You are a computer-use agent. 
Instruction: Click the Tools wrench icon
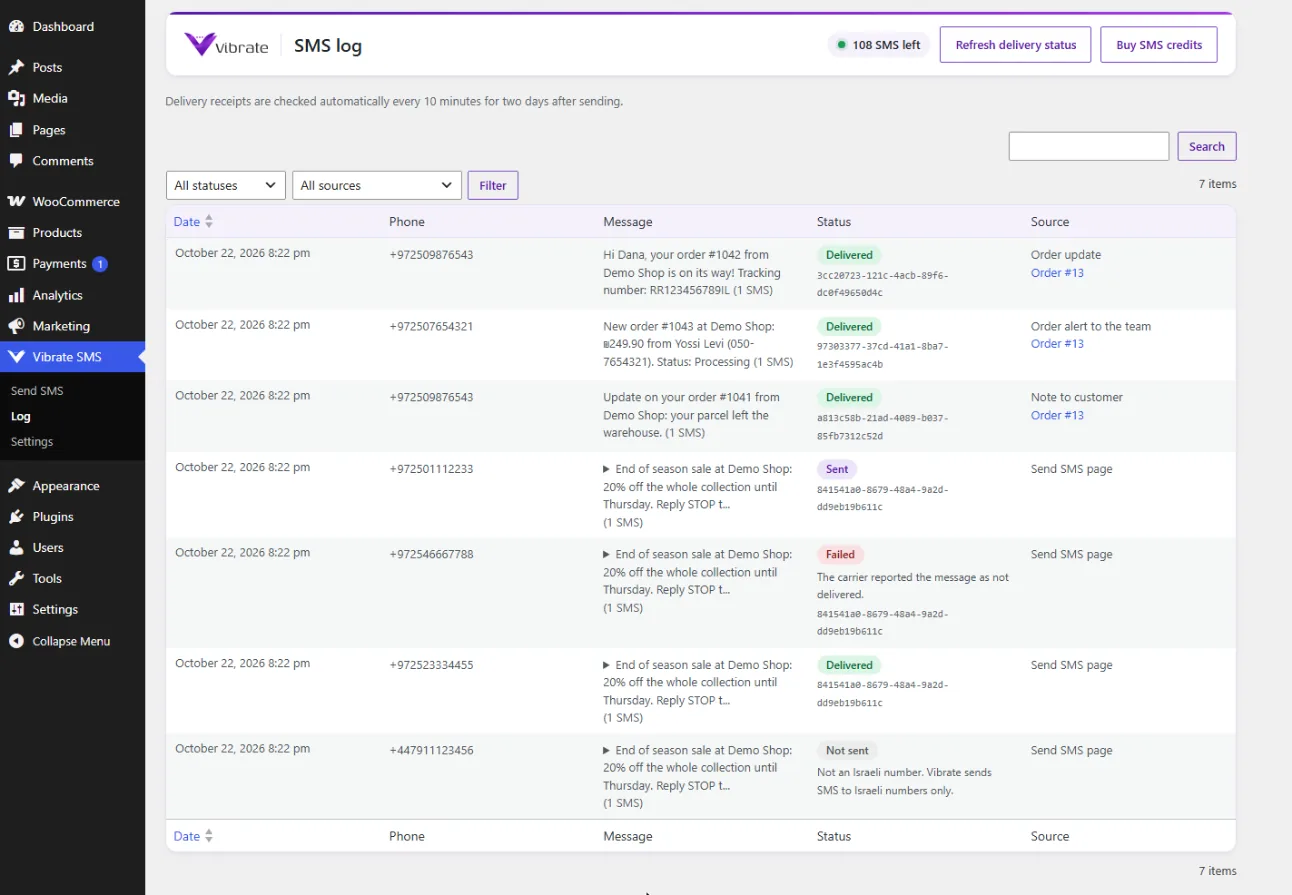pos(16,579)
